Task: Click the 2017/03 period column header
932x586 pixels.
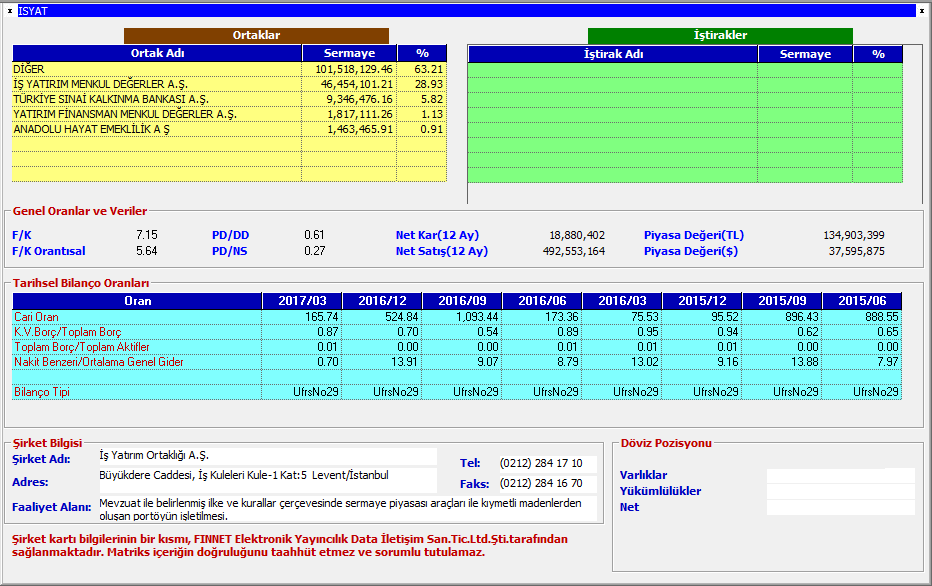Action: (302, 301)
